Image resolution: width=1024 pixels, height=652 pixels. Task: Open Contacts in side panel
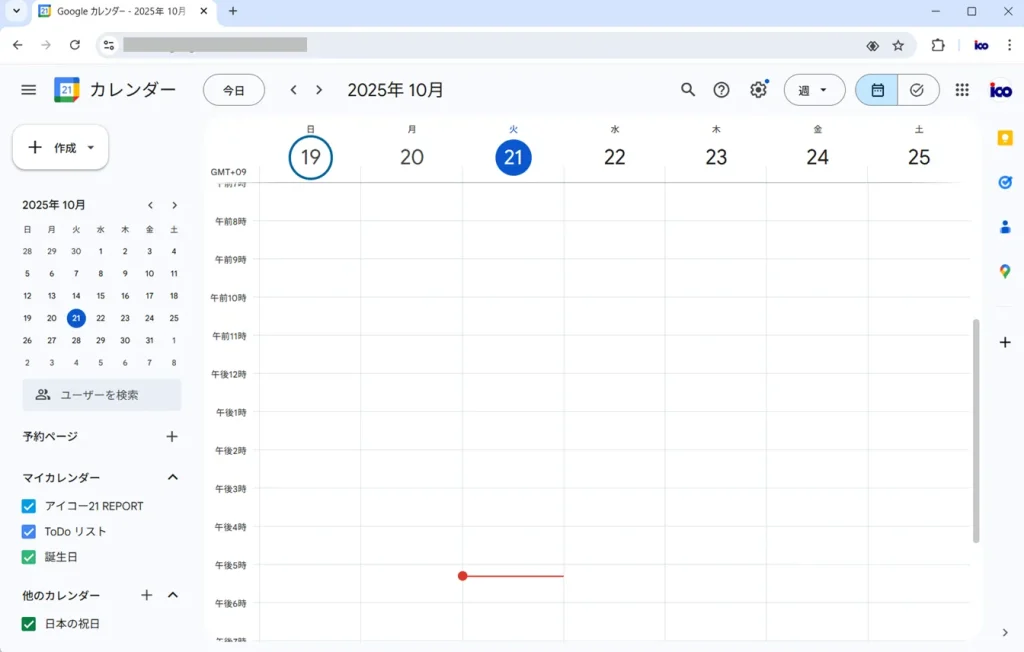(1005, 227)
